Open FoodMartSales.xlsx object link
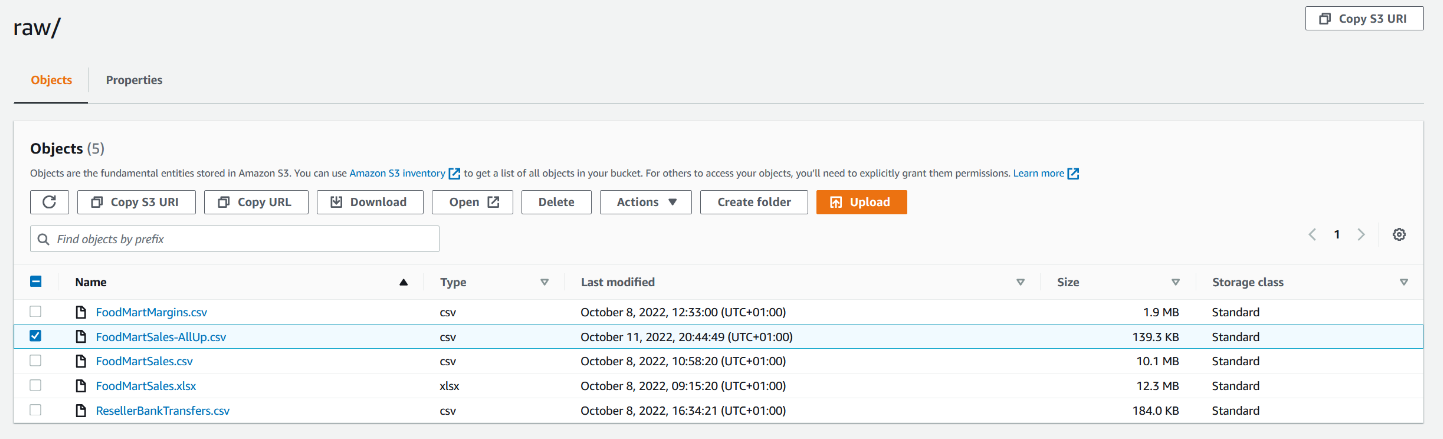 [x=146, y=386]
